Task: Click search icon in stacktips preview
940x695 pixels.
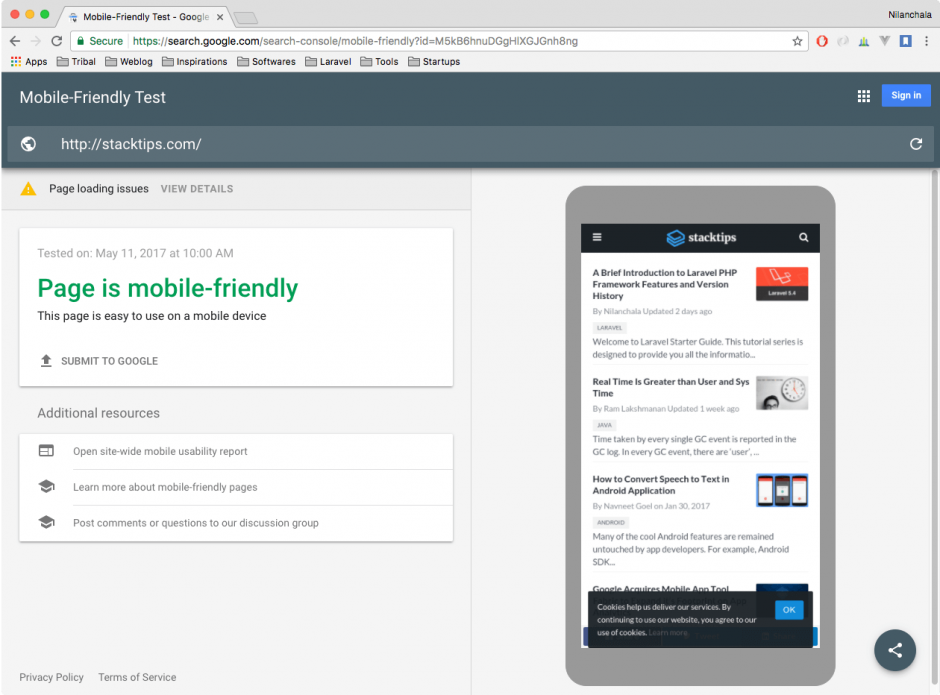Action: (x=803, y=238)
